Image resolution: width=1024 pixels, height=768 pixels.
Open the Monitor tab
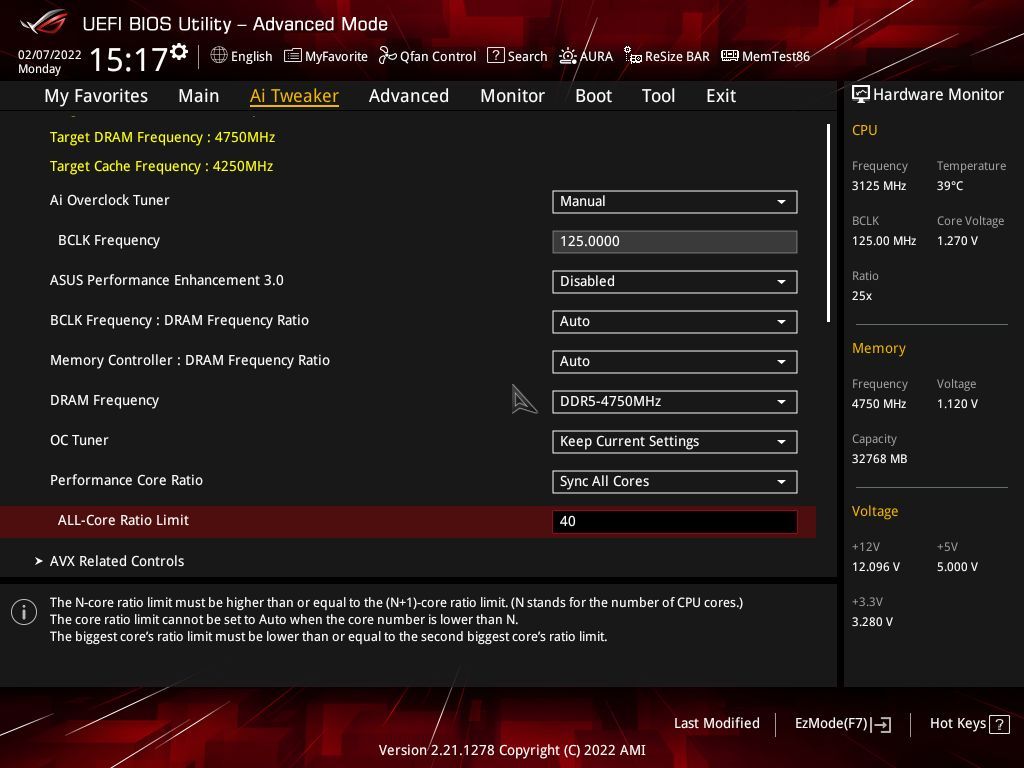tap(512, 96)
